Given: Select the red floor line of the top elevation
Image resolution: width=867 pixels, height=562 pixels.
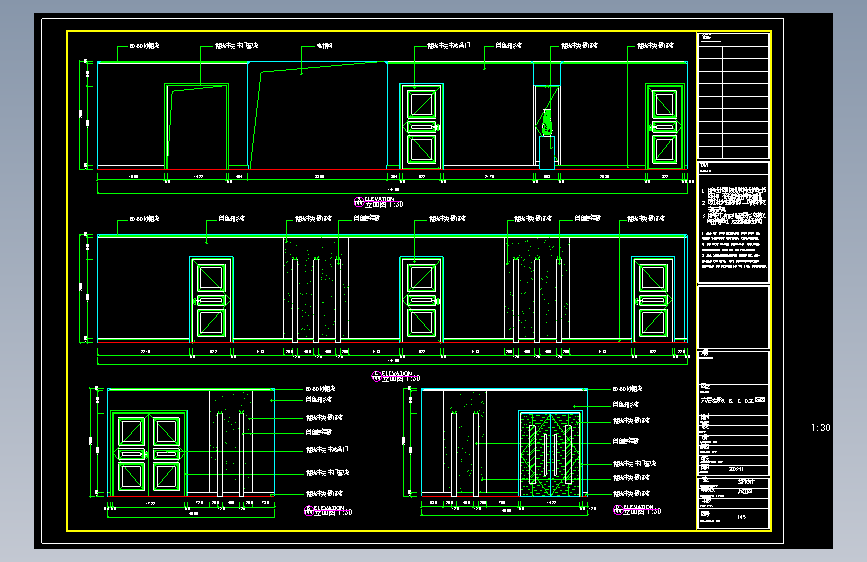Looking at the screenshot, I should 393,169.
